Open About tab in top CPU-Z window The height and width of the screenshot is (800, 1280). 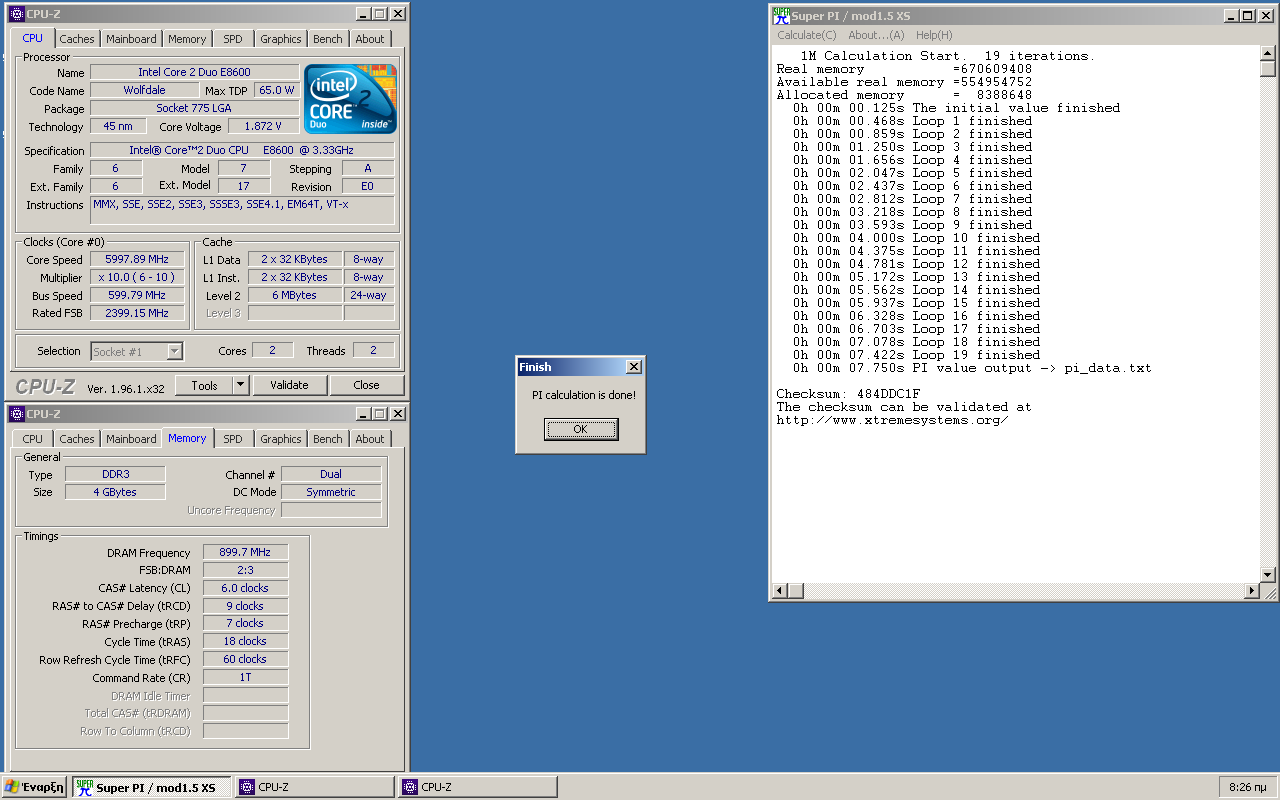tap(370, 39)
